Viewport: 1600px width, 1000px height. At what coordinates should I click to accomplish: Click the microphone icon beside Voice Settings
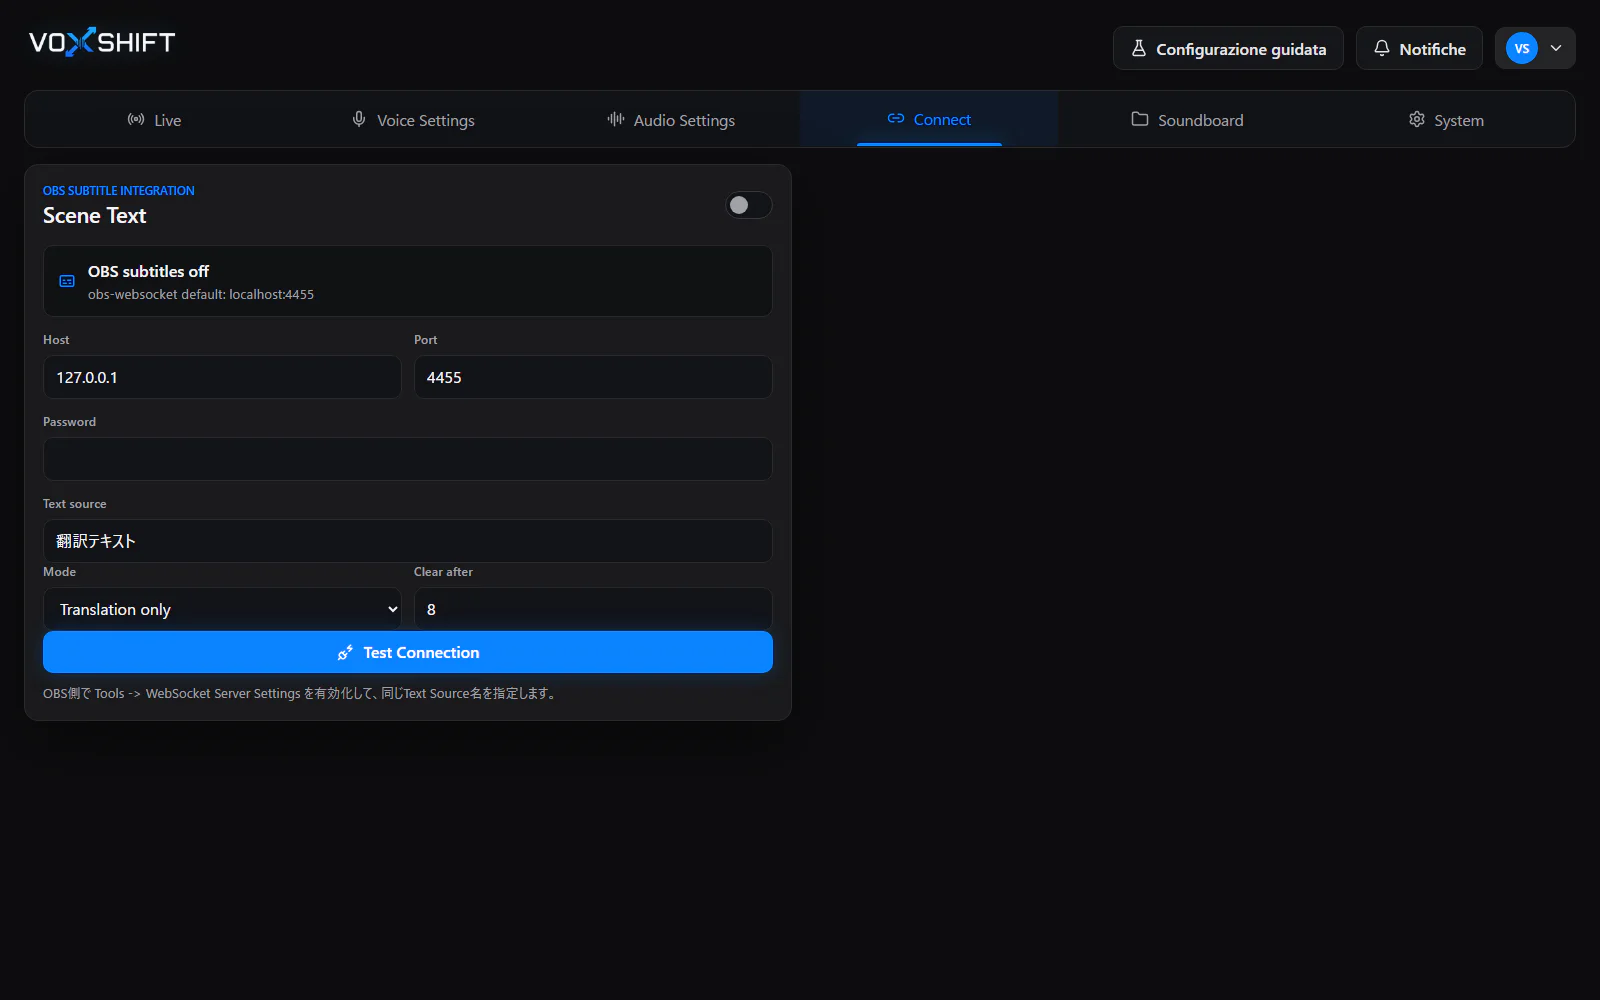click(359, 119)
